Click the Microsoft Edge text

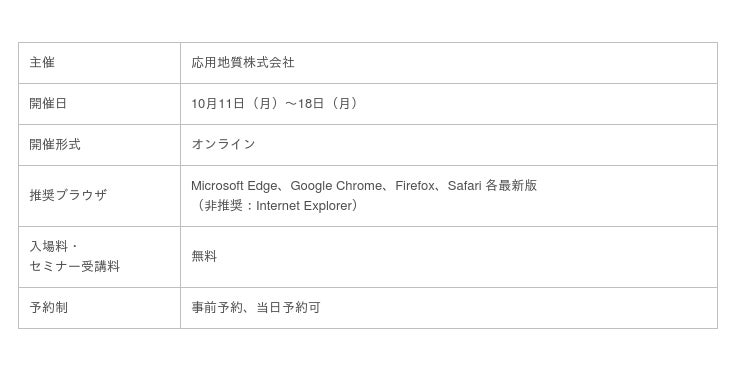click(x=234, y=186)
